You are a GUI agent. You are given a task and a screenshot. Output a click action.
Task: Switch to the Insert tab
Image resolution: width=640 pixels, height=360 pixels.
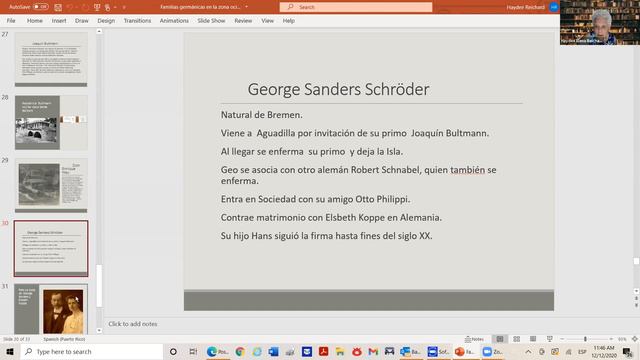[x=59, y=20]
